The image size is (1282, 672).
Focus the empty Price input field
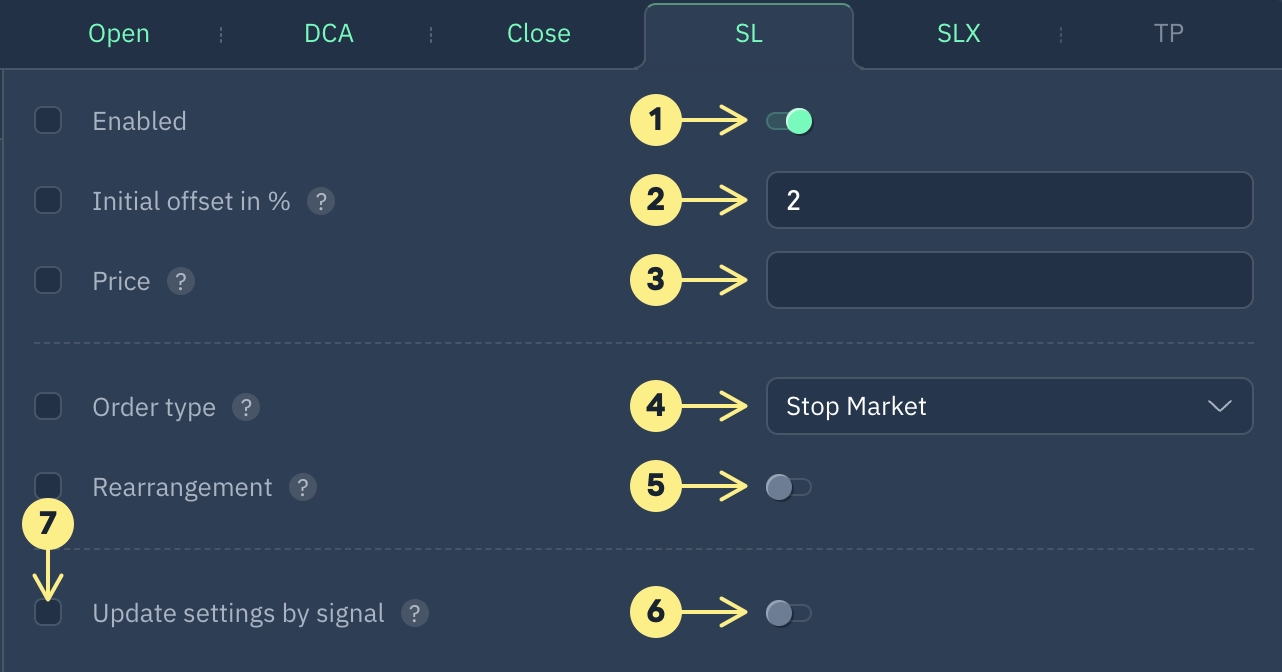(x=1009, y=280)
